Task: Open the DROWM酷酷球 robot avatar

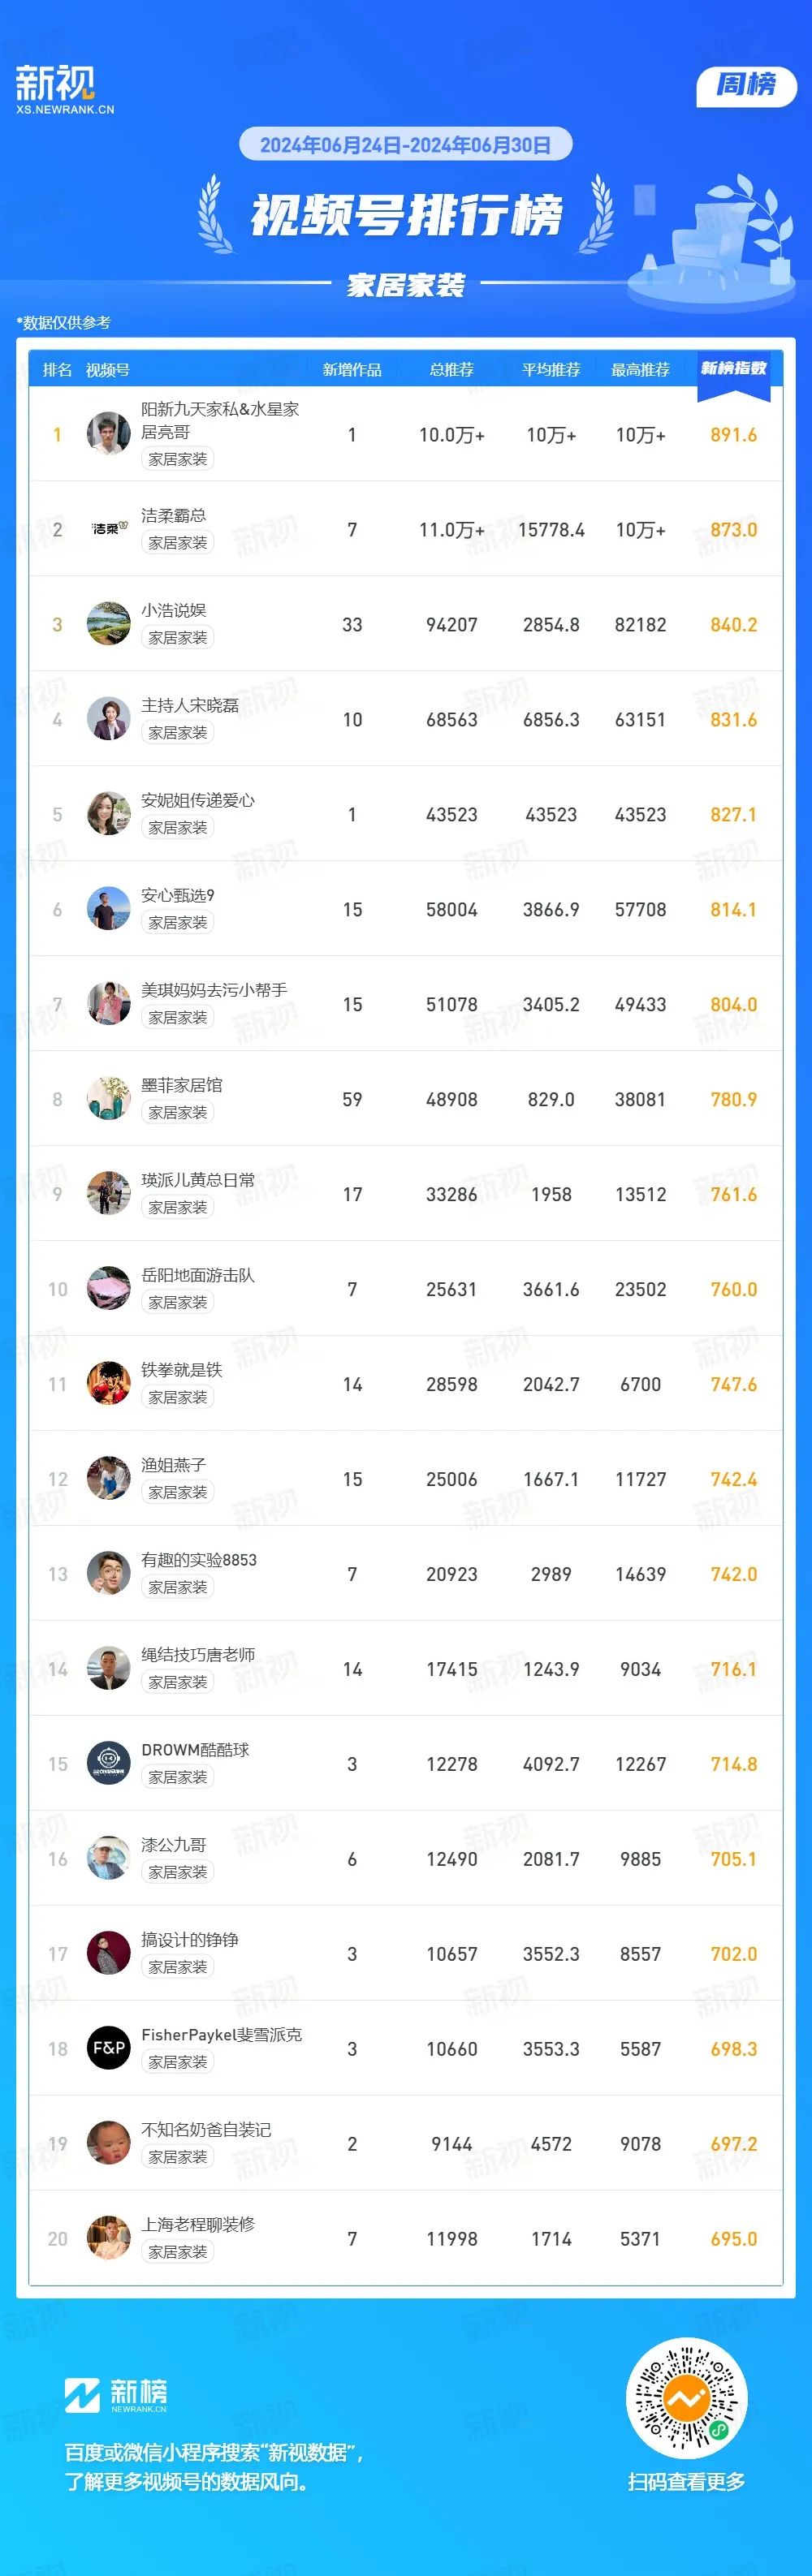Action: 109,1763
